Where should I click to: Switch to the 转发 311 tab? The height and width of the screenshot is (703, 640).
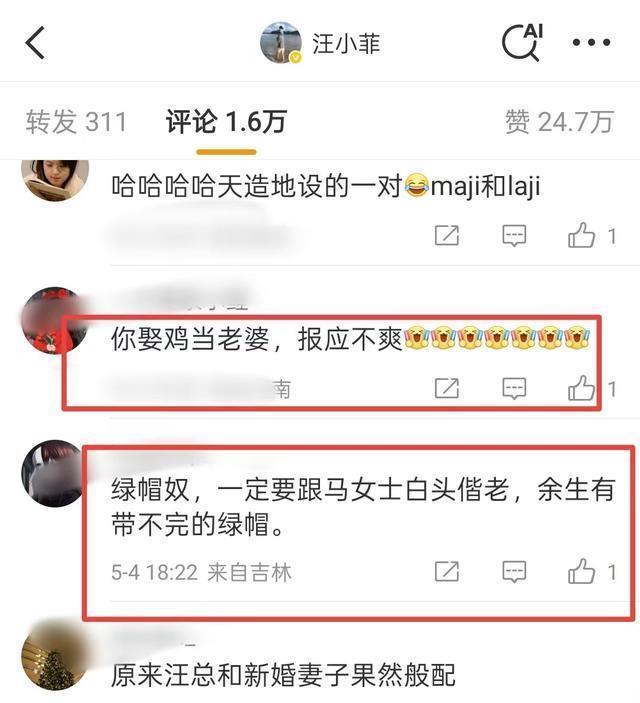click(x=76, y=122)
